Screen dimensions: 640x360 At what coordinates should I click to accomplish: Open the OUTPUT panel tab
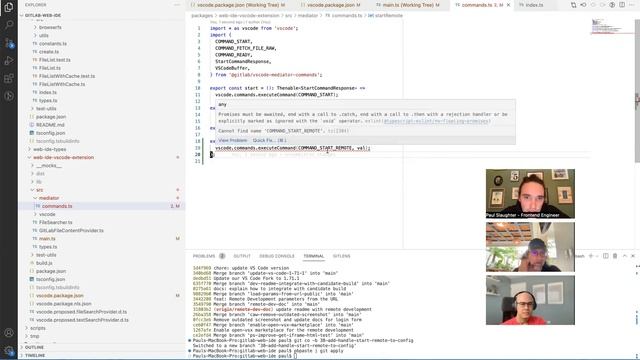click(x=242, y=256)
